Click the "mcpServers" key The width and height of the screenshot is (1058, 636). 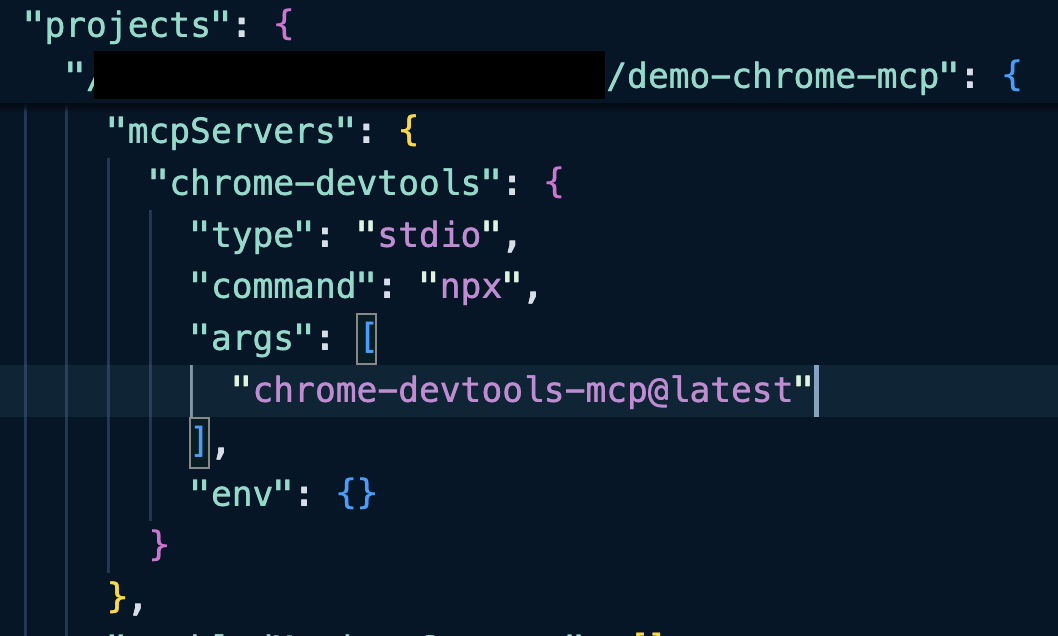tap(231, 130)
